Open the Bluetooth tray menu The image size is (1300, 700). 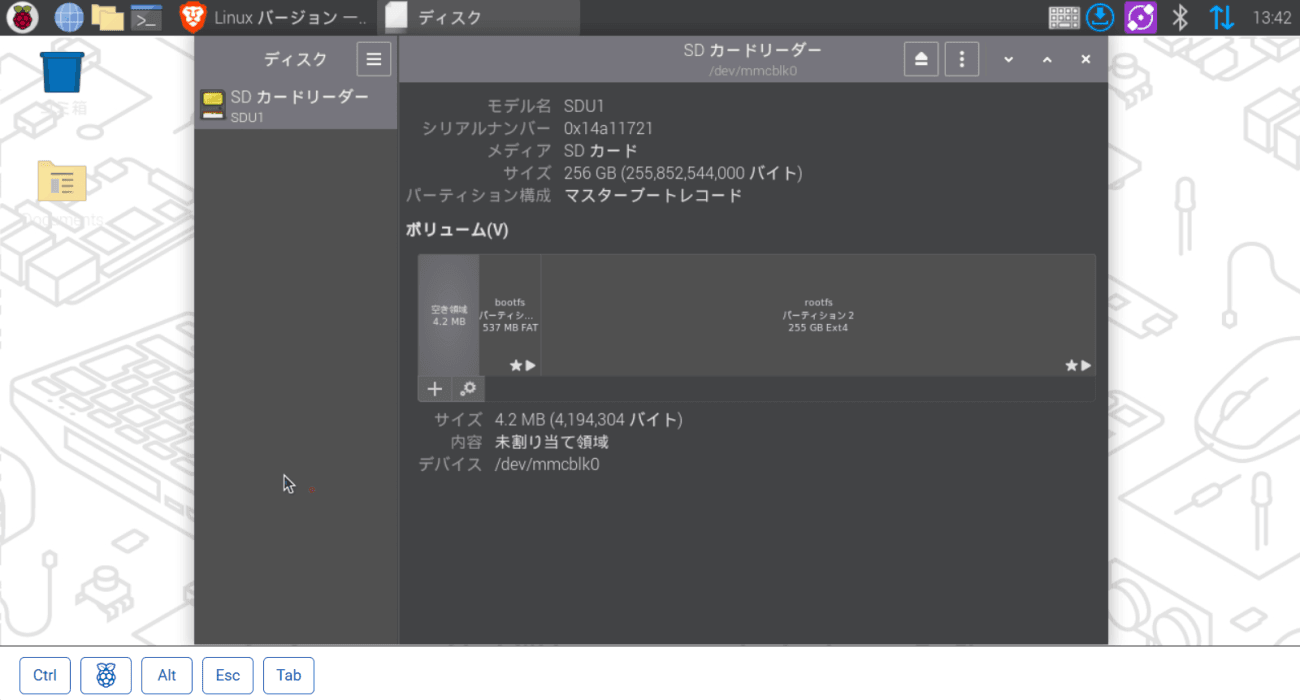point(1180,17)
